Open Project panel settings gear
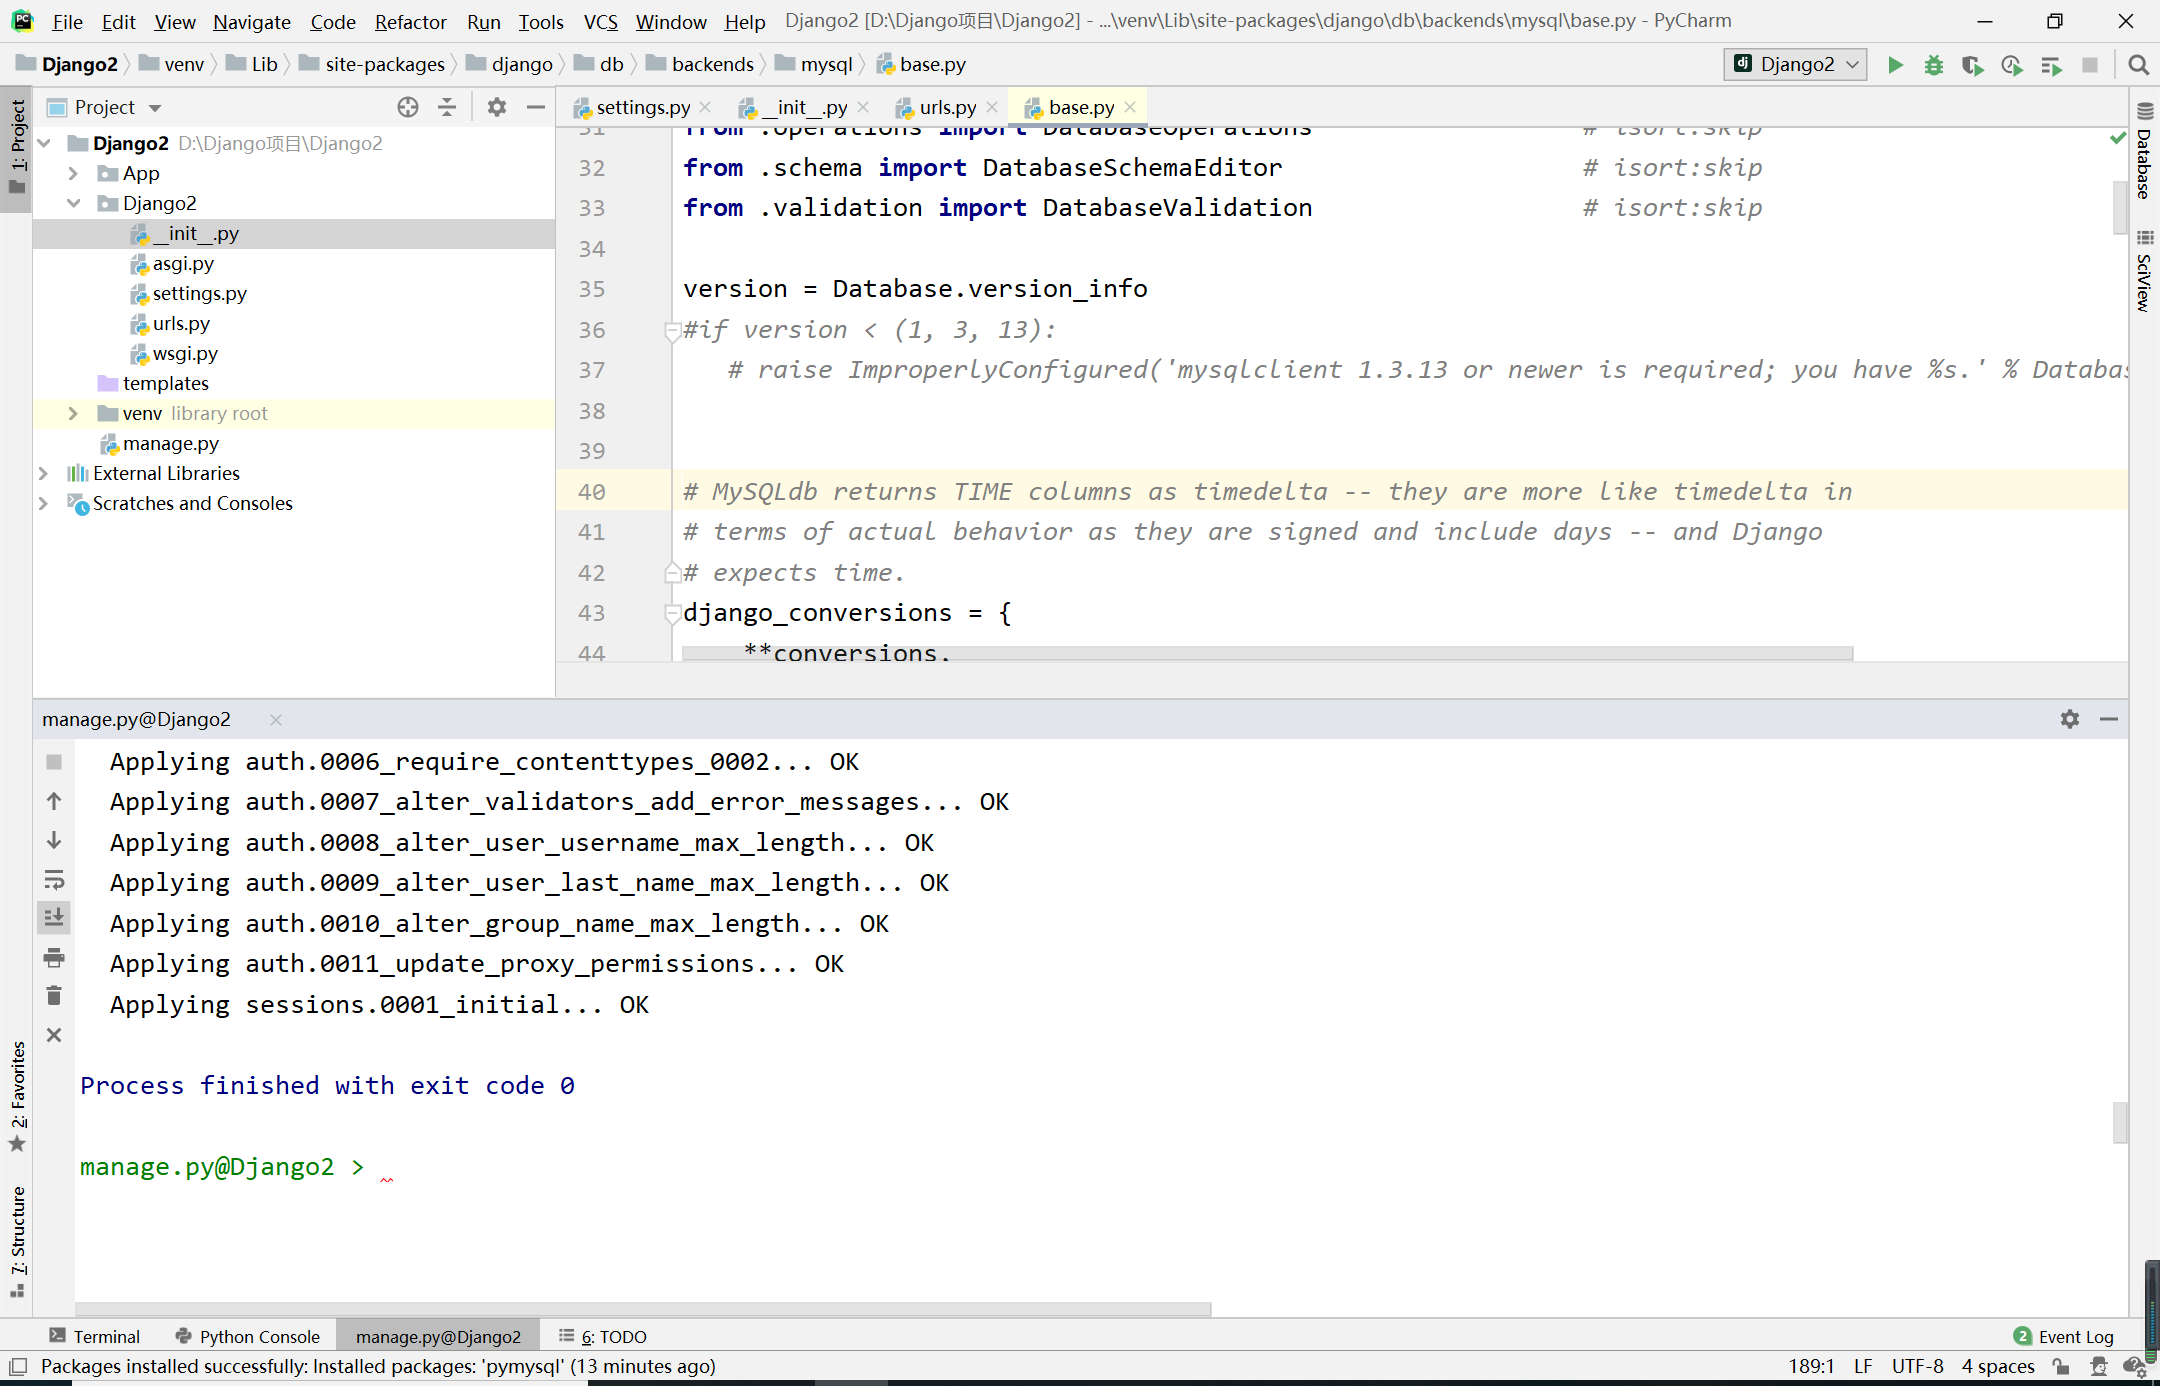This screenshot has width=2160, height=1386. 497,107
